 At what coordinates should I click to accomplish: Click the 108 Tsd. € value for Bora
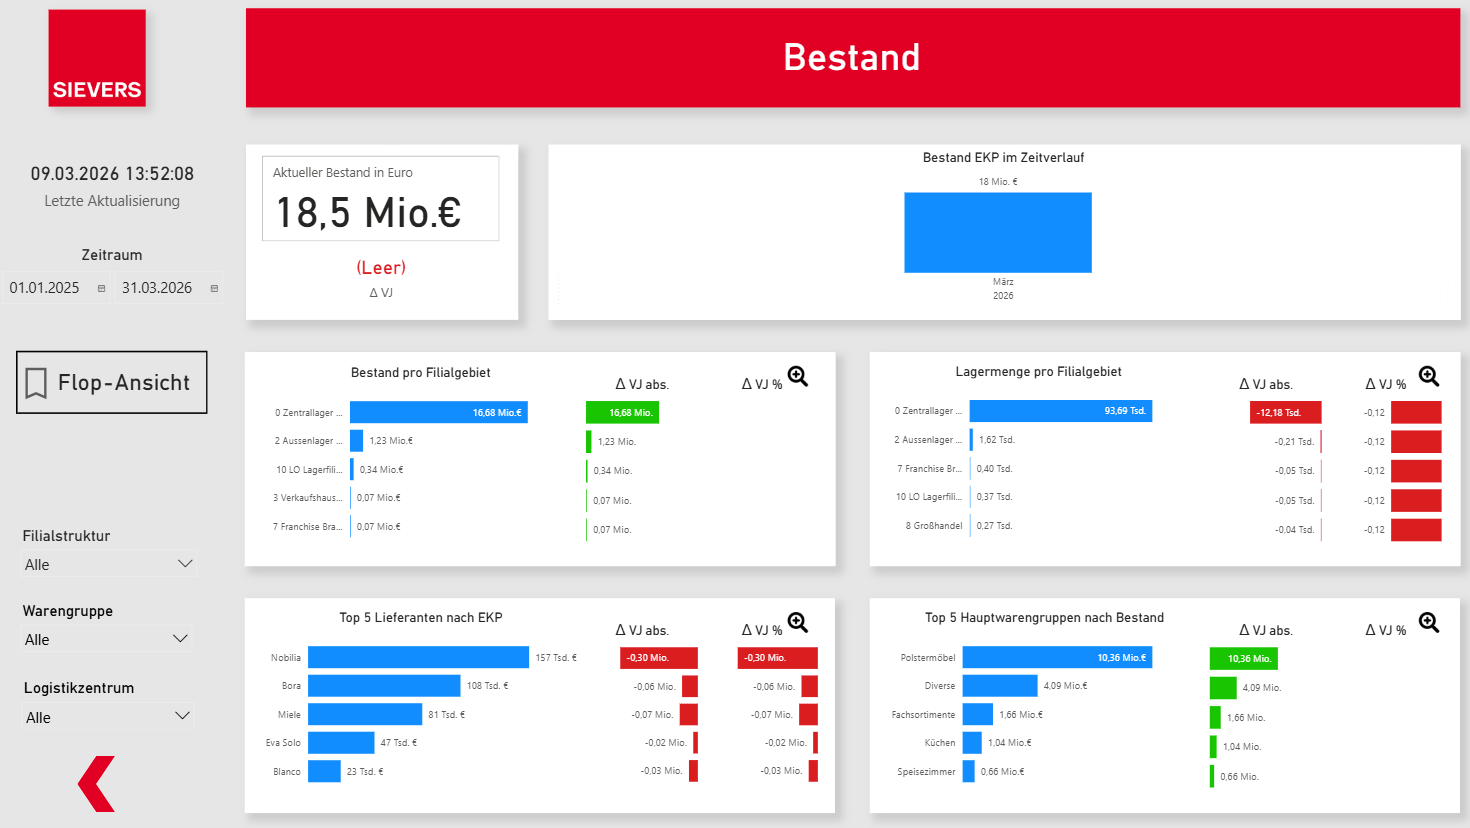(x=488, y=686)
